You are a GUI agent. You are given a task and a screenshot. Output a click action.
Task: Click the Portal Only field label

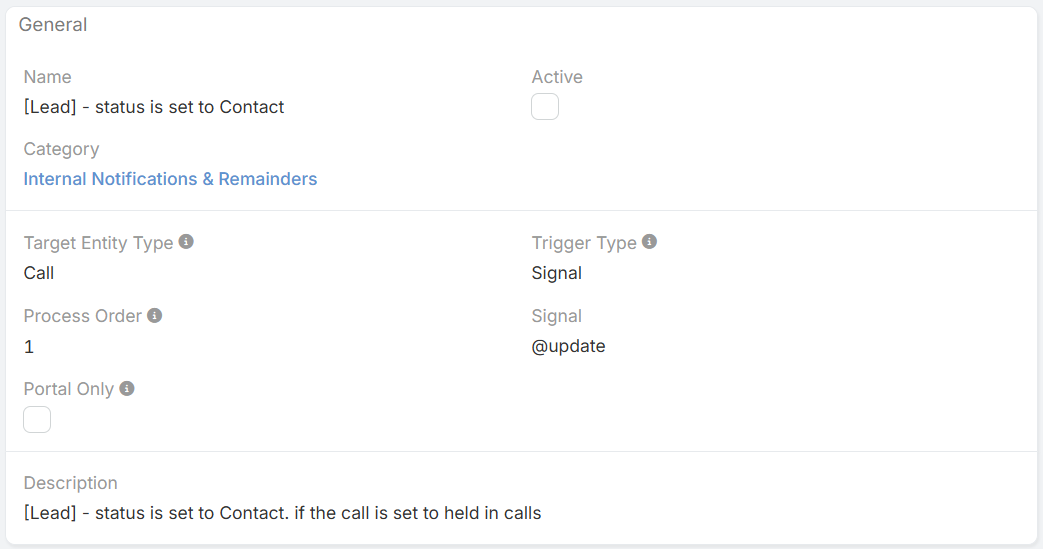click(x=68, y=389)
